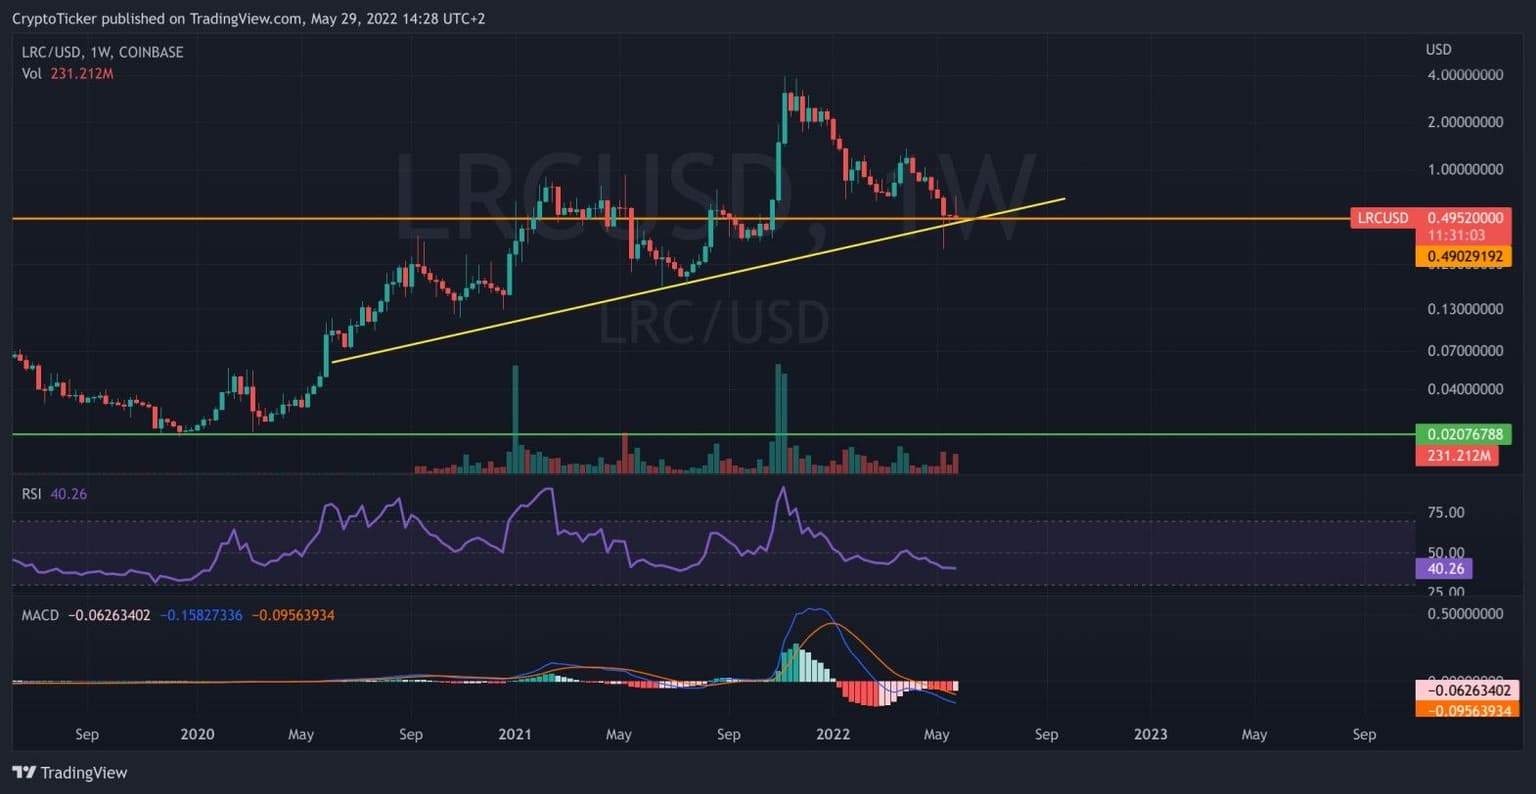1536x794 pixels.
Task: Click the purple 40.26 RSI tag
Action: click(x=1443, y=569)
